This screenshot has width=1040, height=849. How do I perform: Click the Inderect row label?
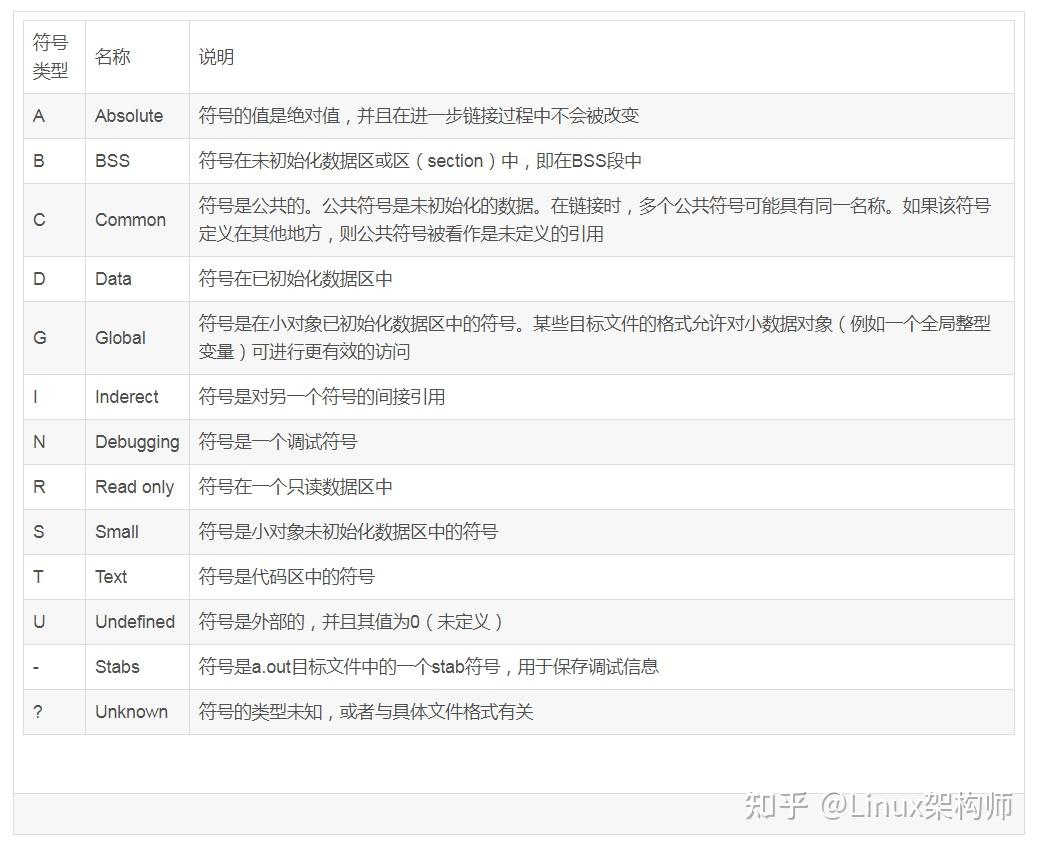[126, 397]
